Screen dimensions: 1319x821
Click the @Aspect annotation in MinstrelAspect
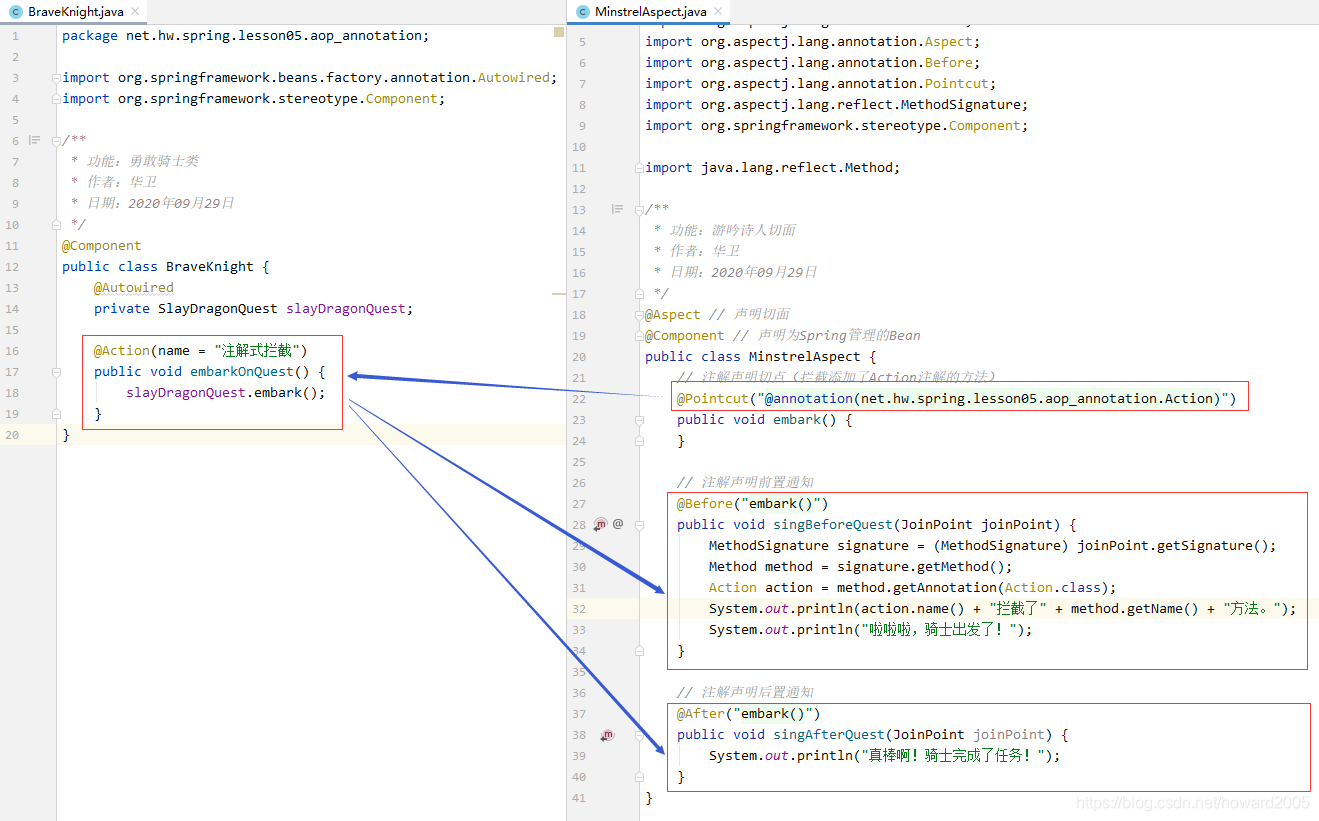coord(673,315)
